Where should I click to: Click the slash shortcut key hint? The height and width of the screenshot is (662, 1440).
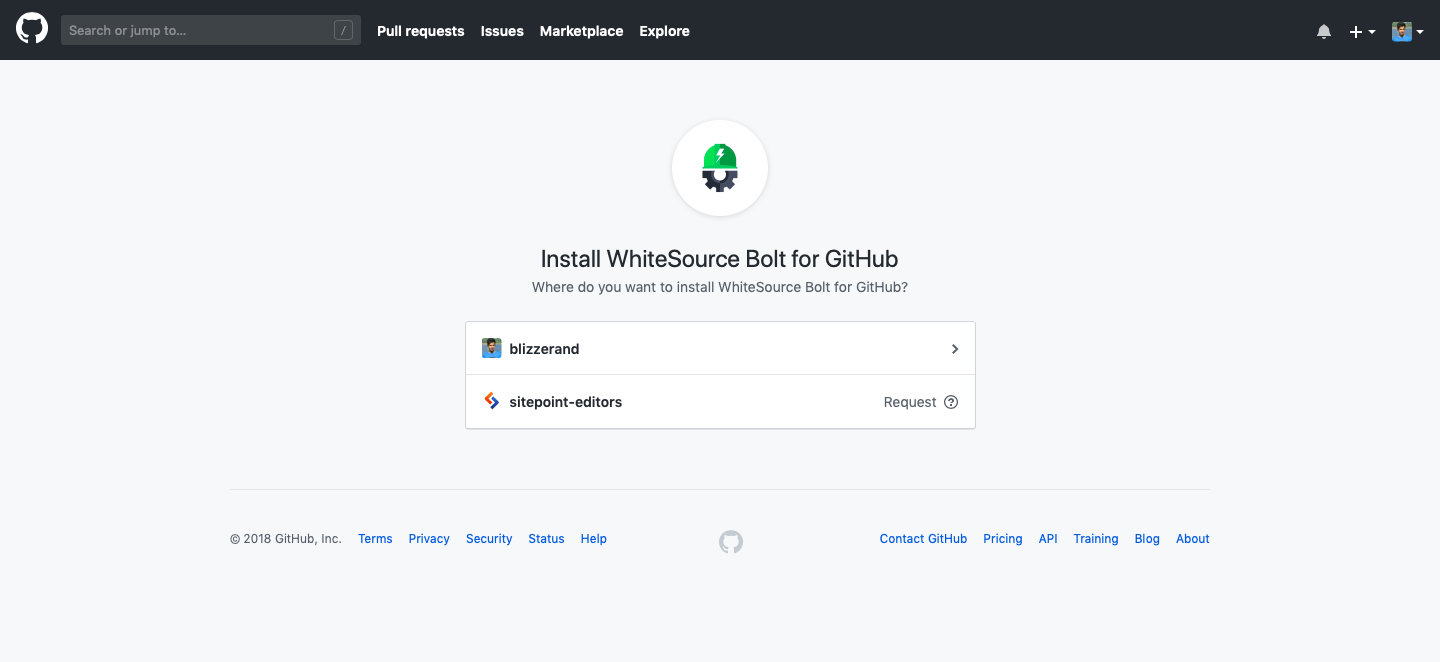(343, 30)
